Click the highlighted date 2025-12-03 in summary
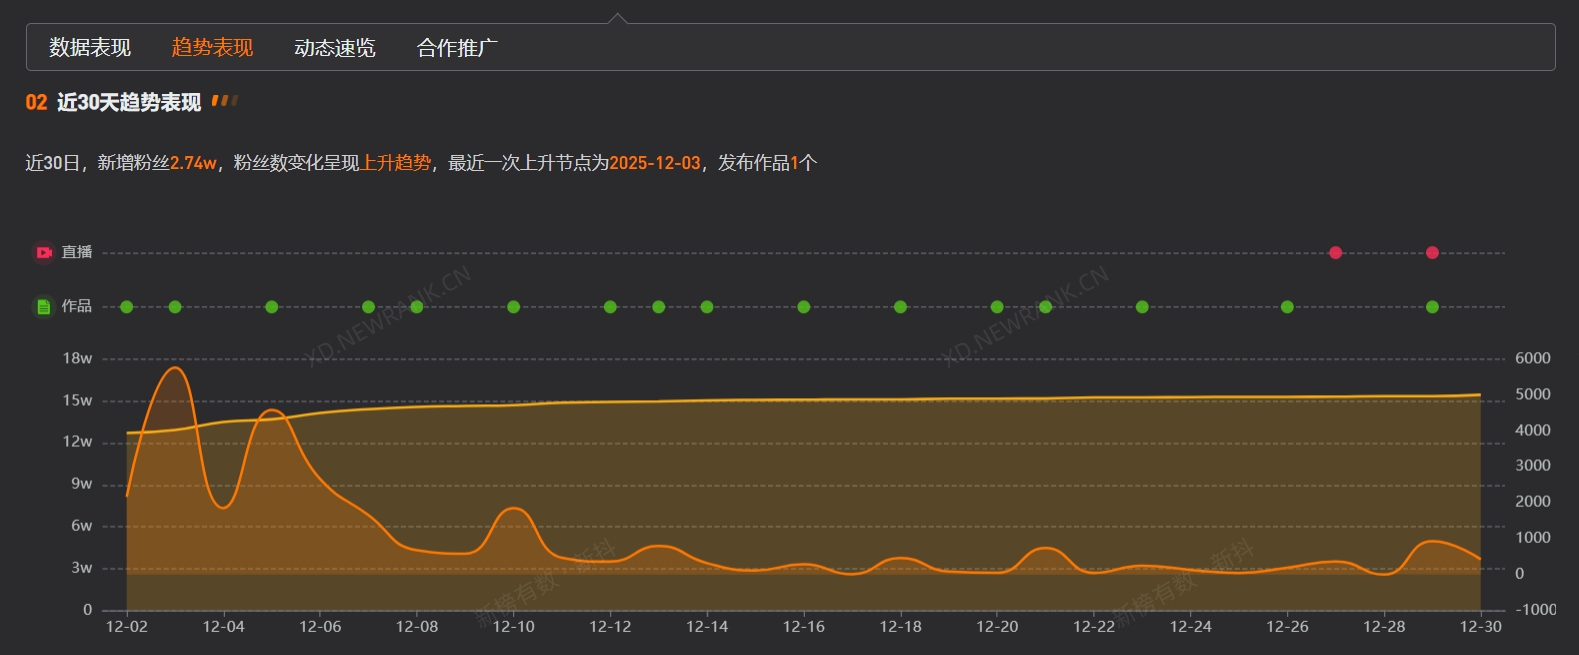Image resolution: width=1579 pixels, height=655 pixels. click(655, 163)
